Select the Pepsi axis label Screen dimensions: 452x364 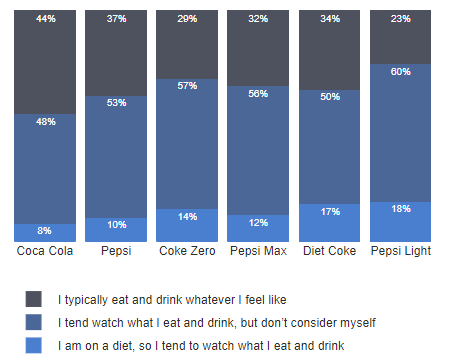pyautogui.click(x=116, y=251)
